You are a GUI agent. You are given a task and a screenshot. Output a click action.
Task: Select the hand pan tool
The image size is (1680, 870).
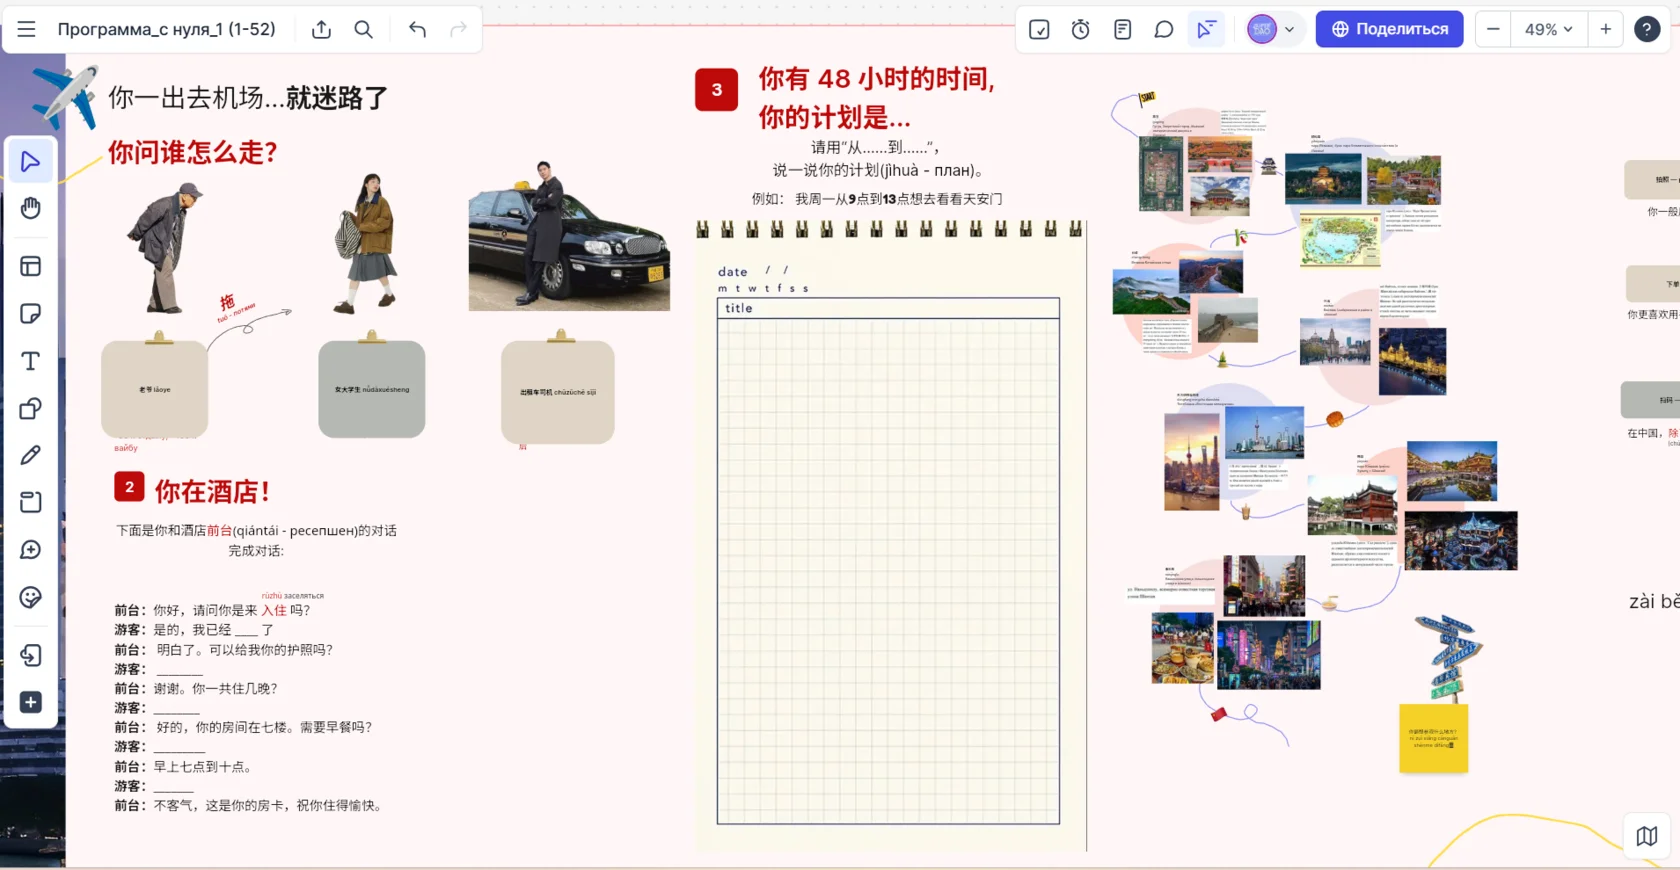click(x=31, y=208)
